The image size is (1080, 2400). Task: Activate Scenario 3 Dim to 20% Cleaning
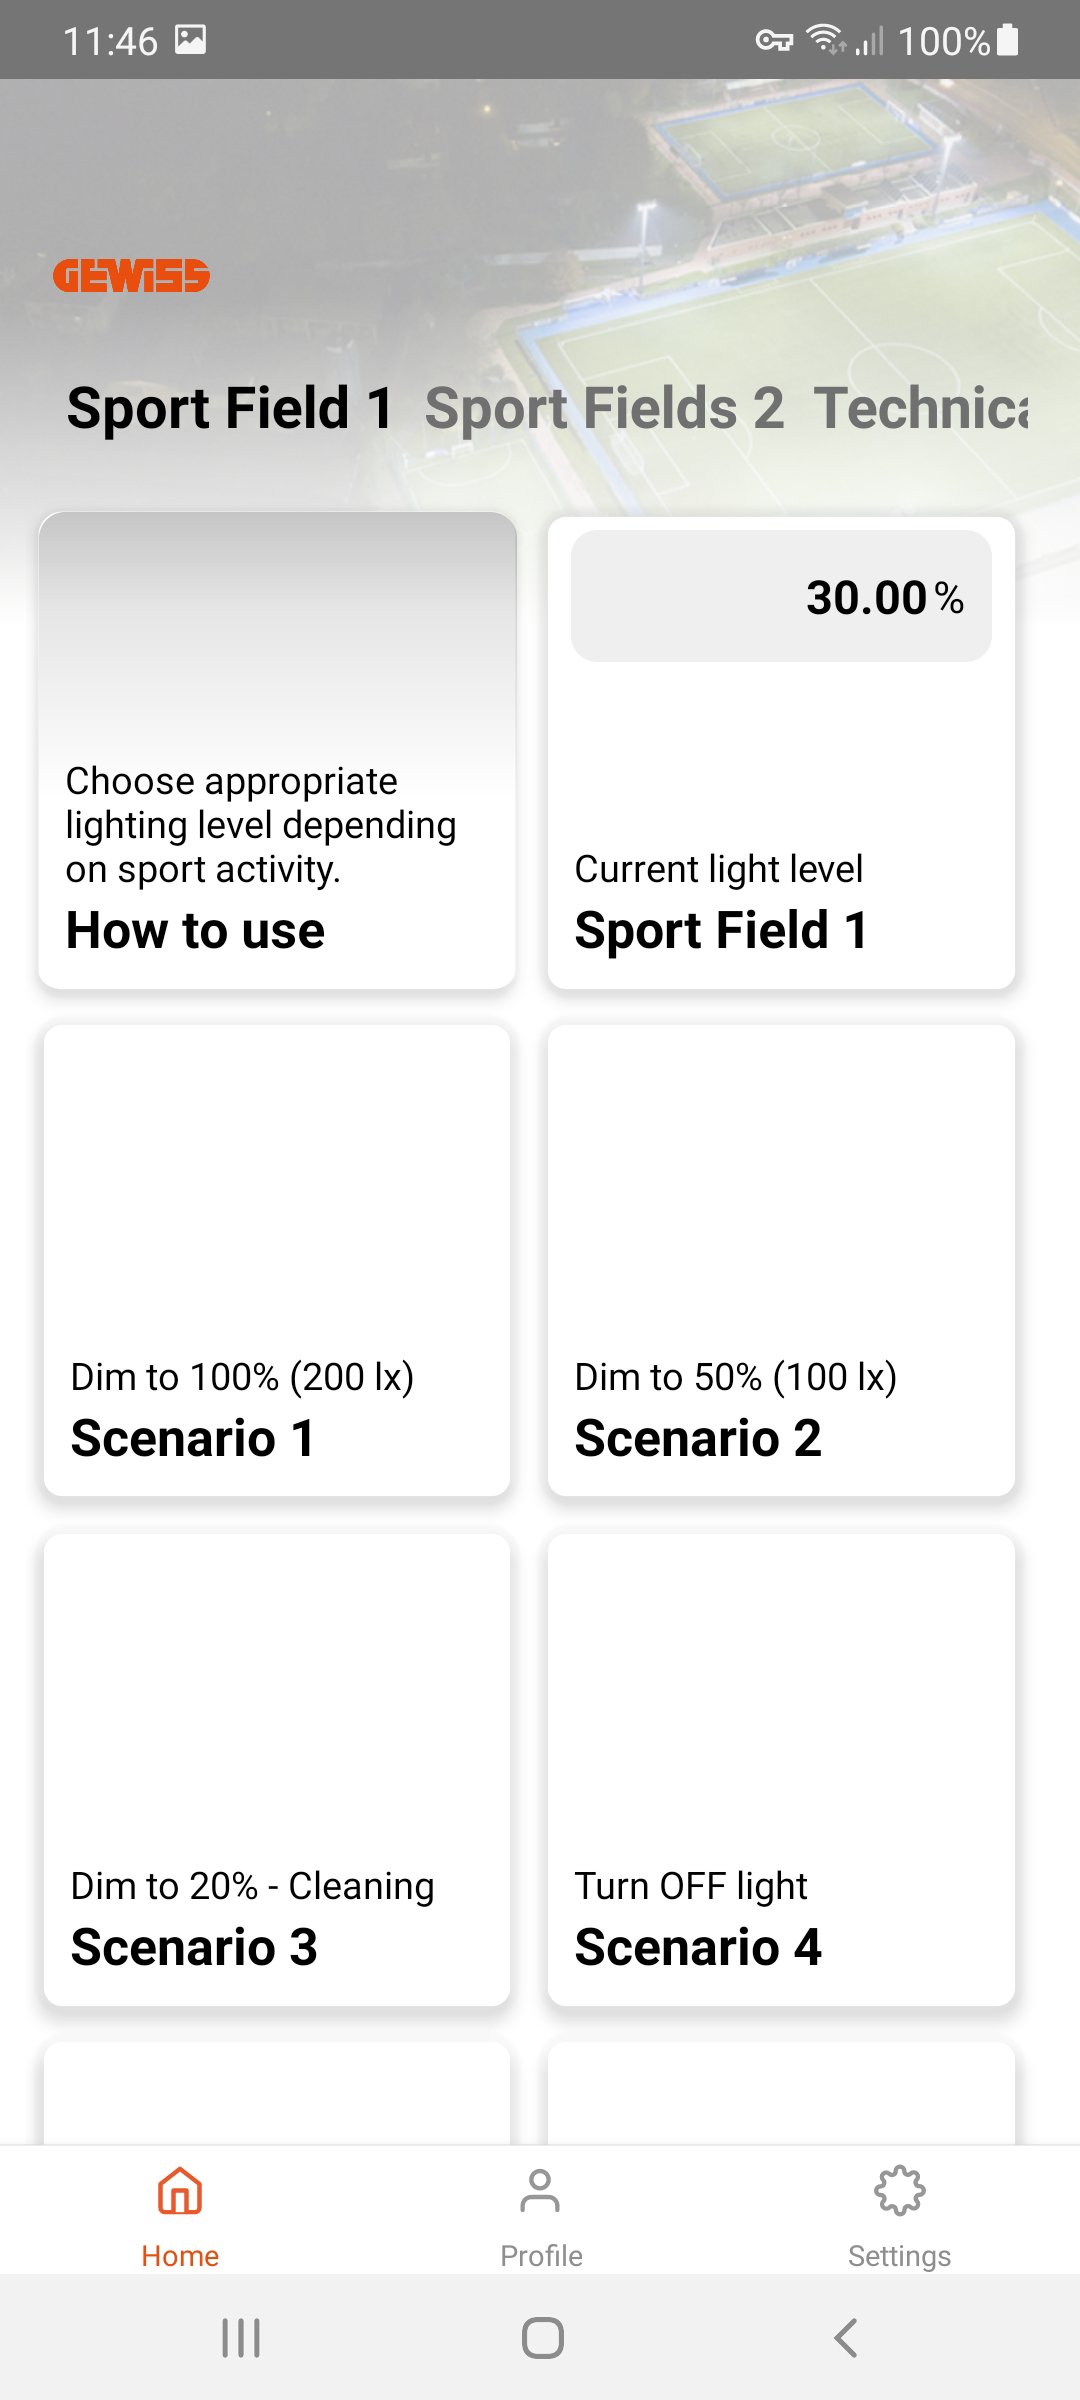tap(277, 1770)
